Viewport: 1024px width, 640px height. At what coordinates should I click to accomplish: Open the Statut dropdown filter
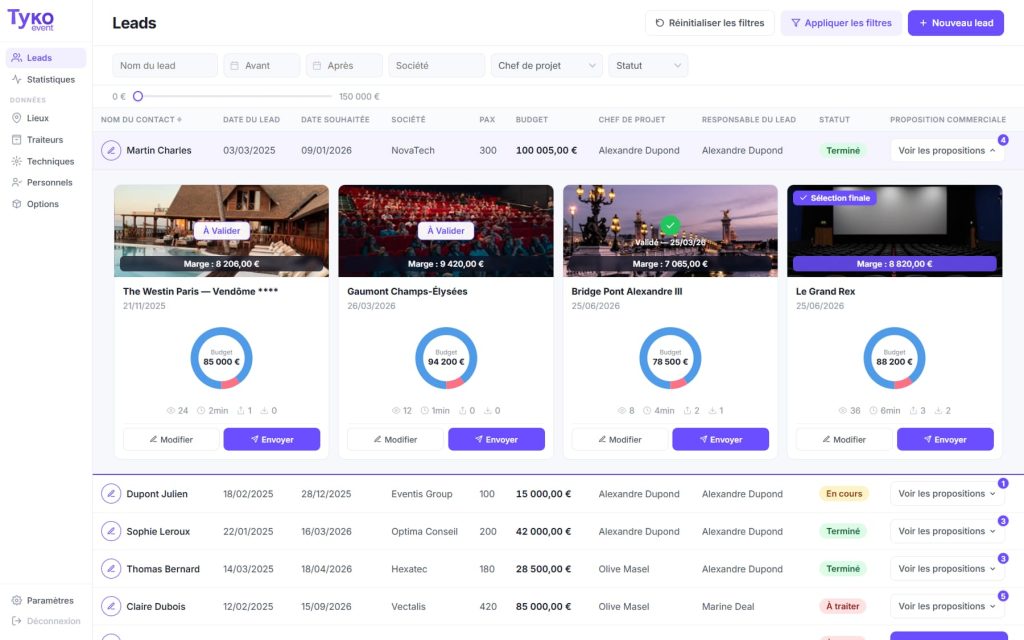(x=648, y=65)
